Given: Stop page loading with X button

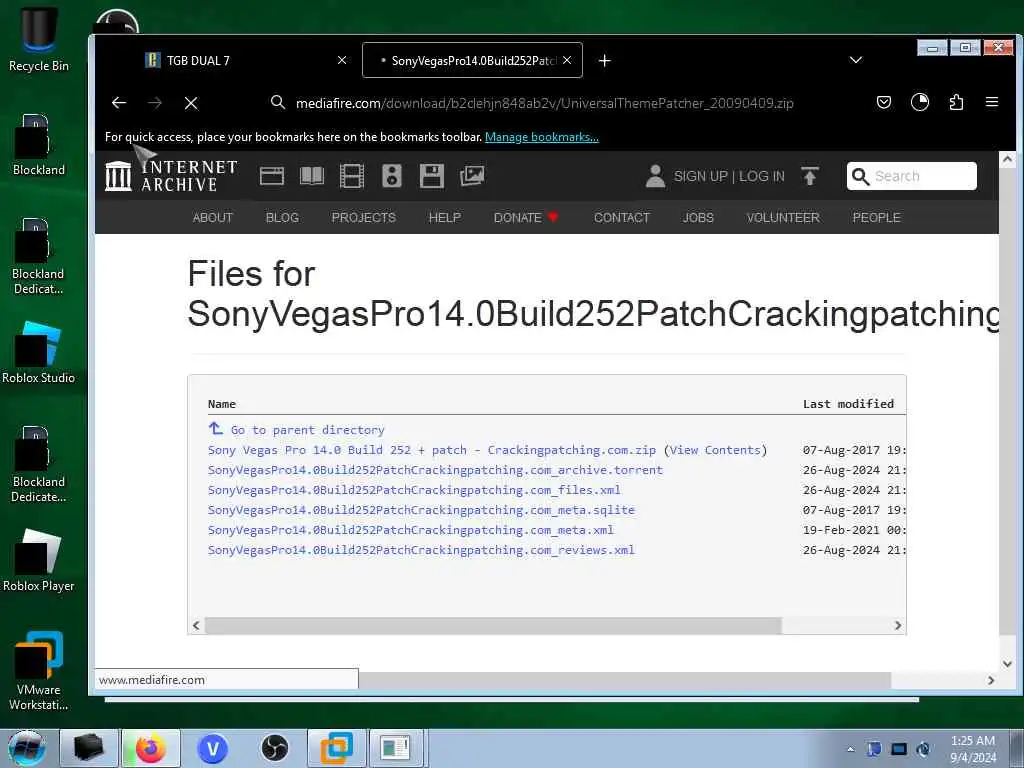Looking at the screenshot, I should 191,103.
